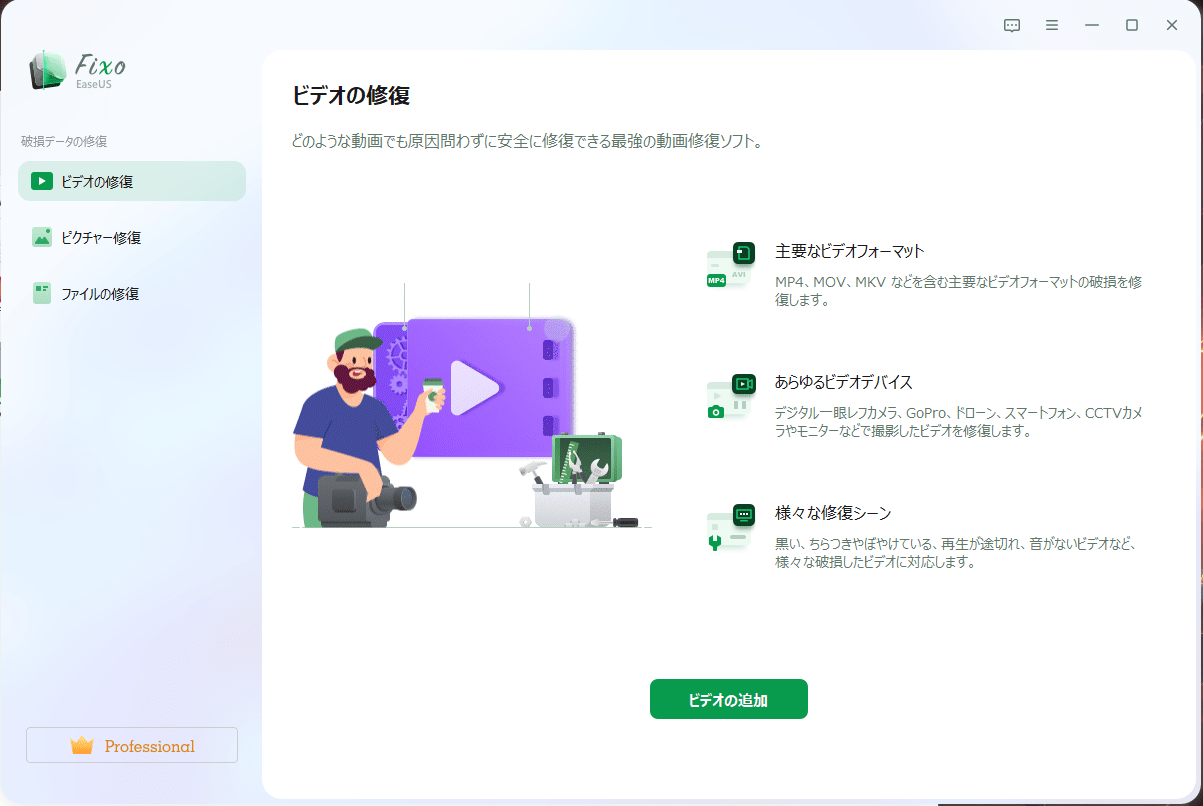Switch to ピクチャー修復 in sidebar
The width and height of the screenshot is (1203, 806).
click(132, 237)
